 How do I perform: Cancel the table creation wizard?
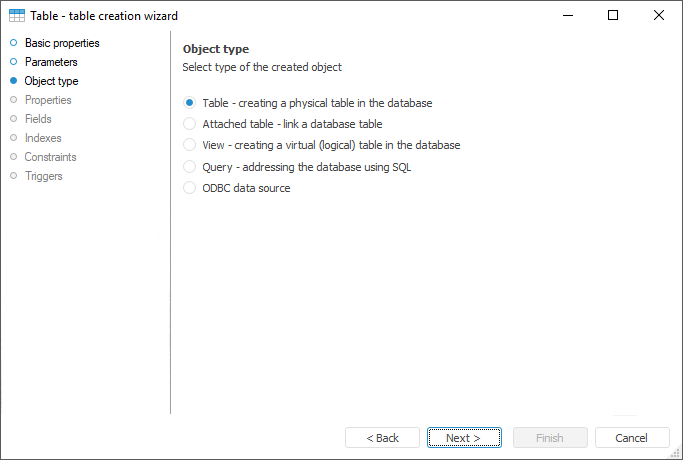632,438
